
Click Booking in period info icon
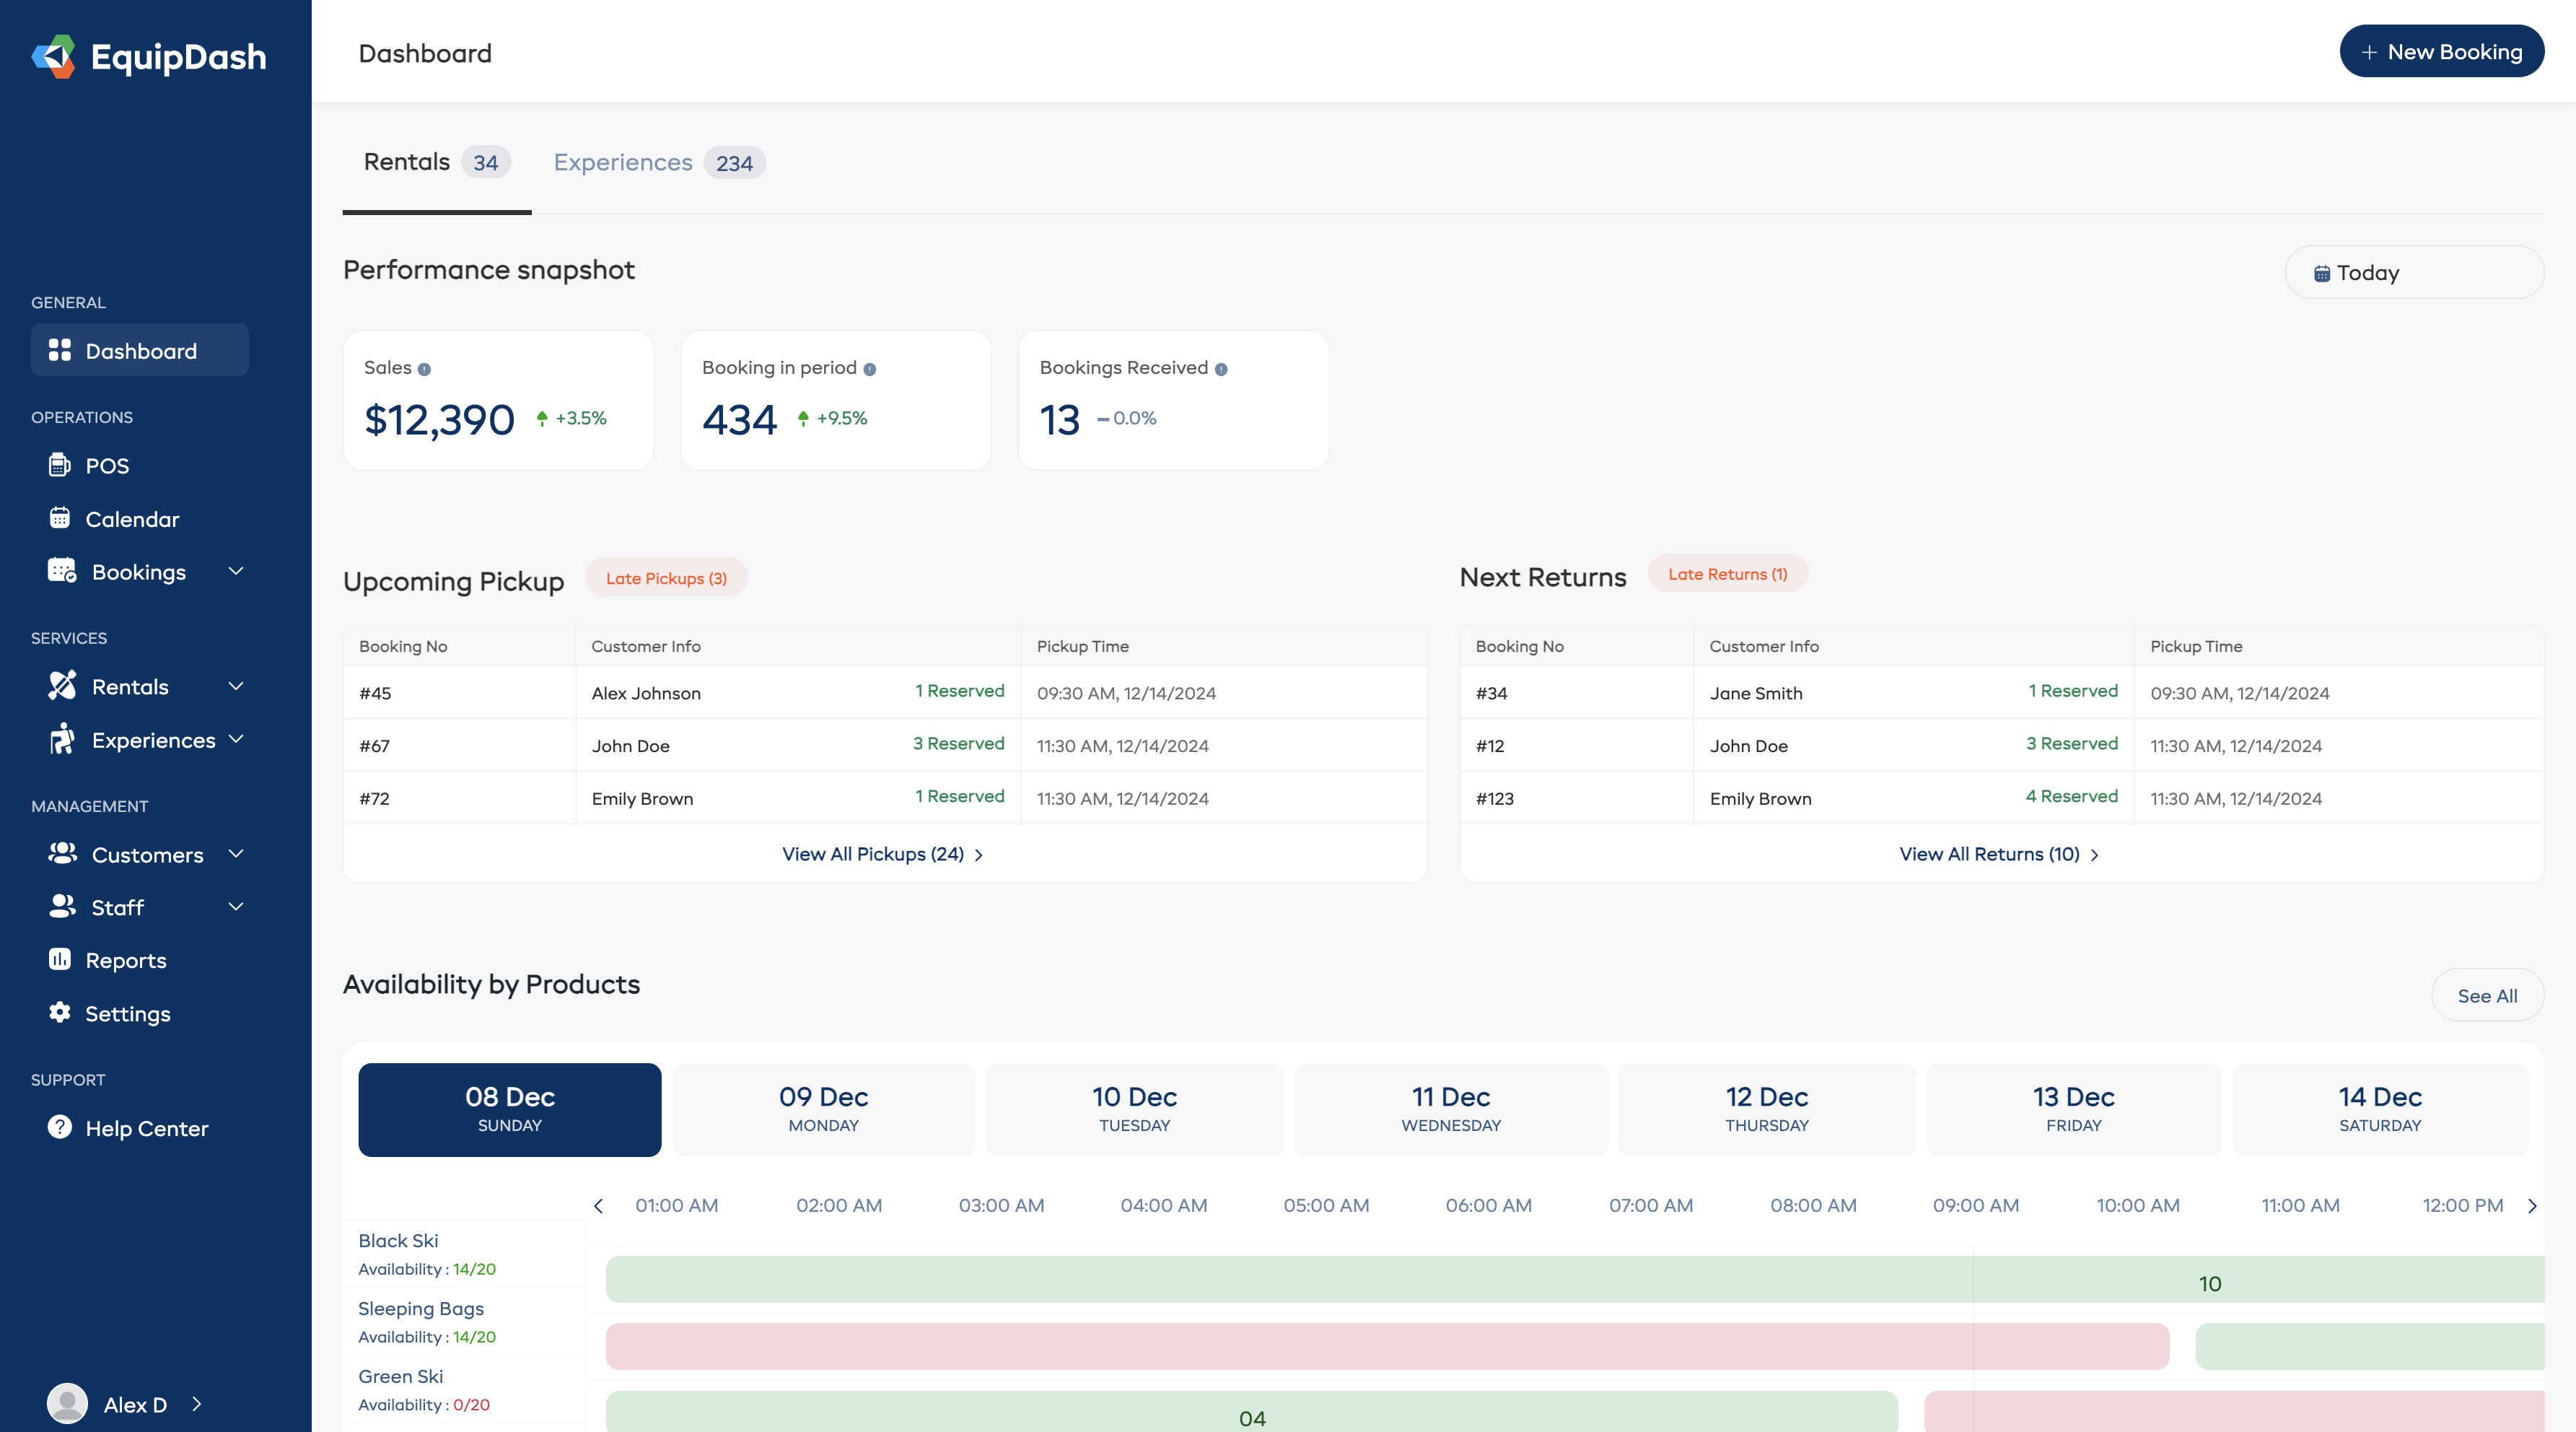tap(870, 369)
